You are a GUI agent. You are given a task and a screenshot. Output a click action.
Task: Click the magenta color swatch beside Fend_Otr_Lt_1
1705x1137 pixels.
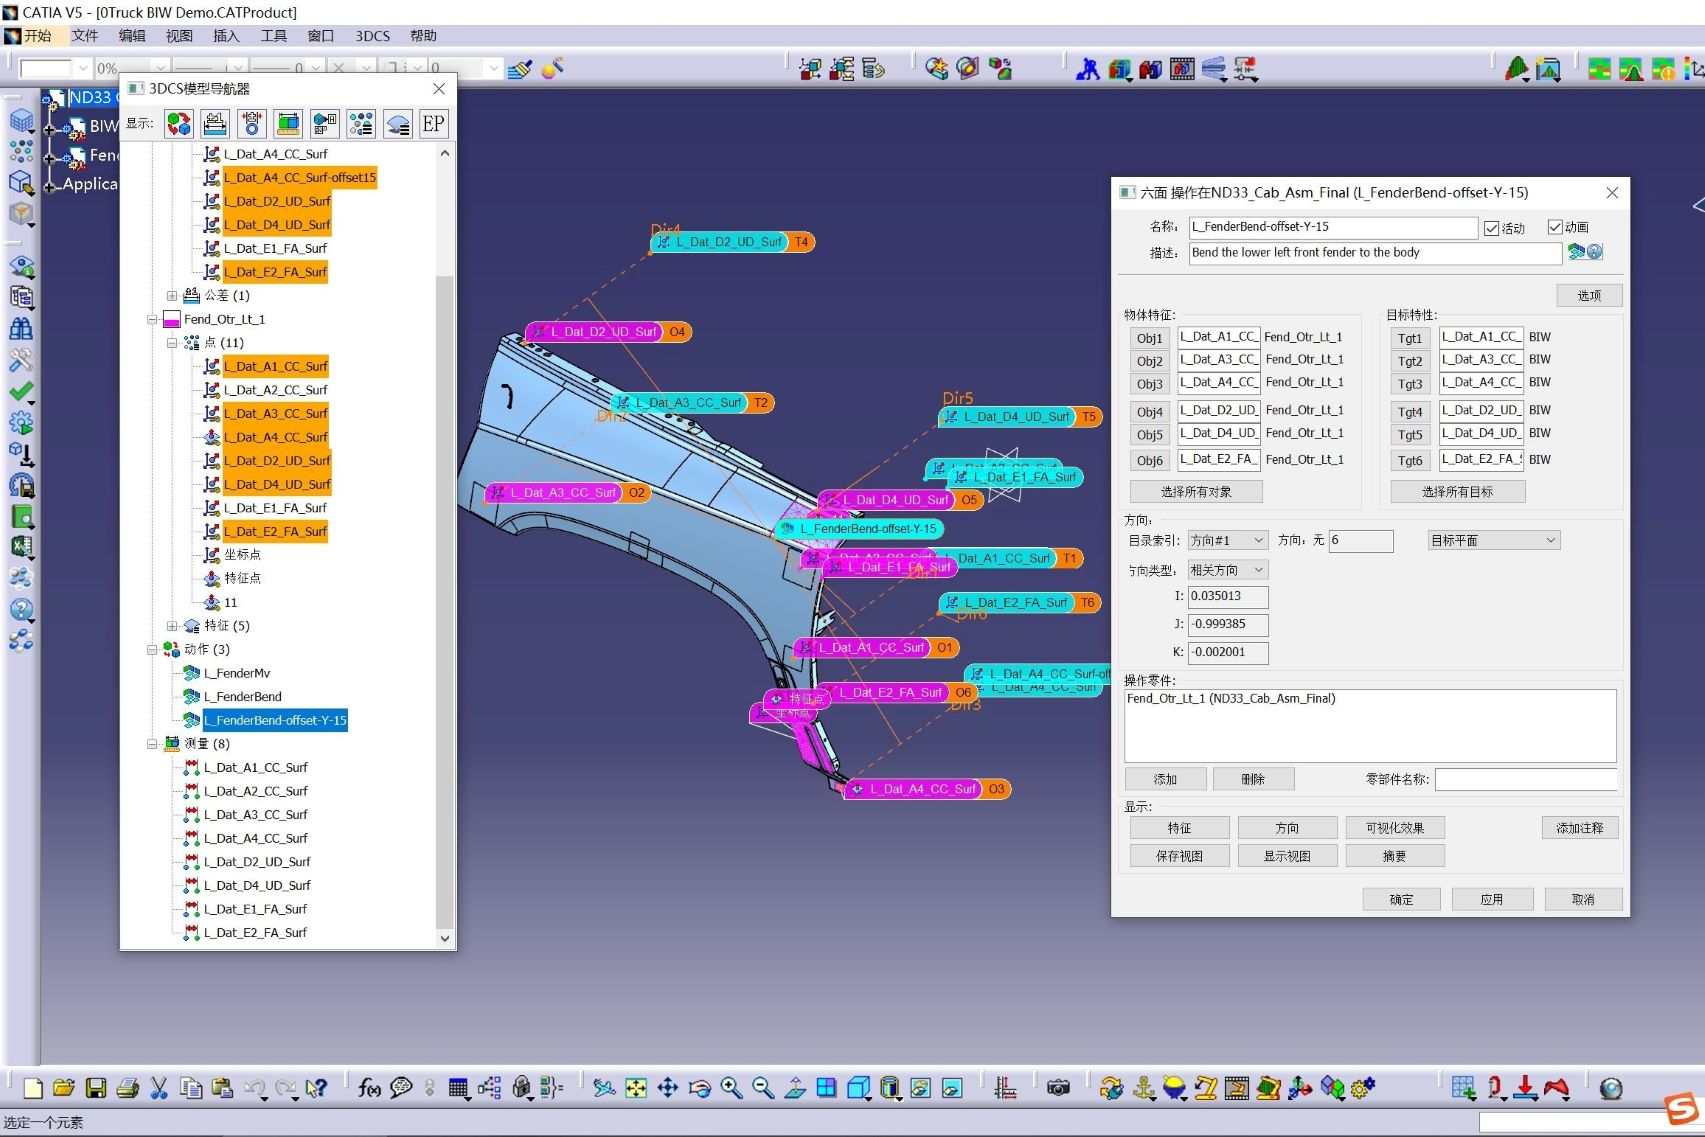[x=171, y=320]
